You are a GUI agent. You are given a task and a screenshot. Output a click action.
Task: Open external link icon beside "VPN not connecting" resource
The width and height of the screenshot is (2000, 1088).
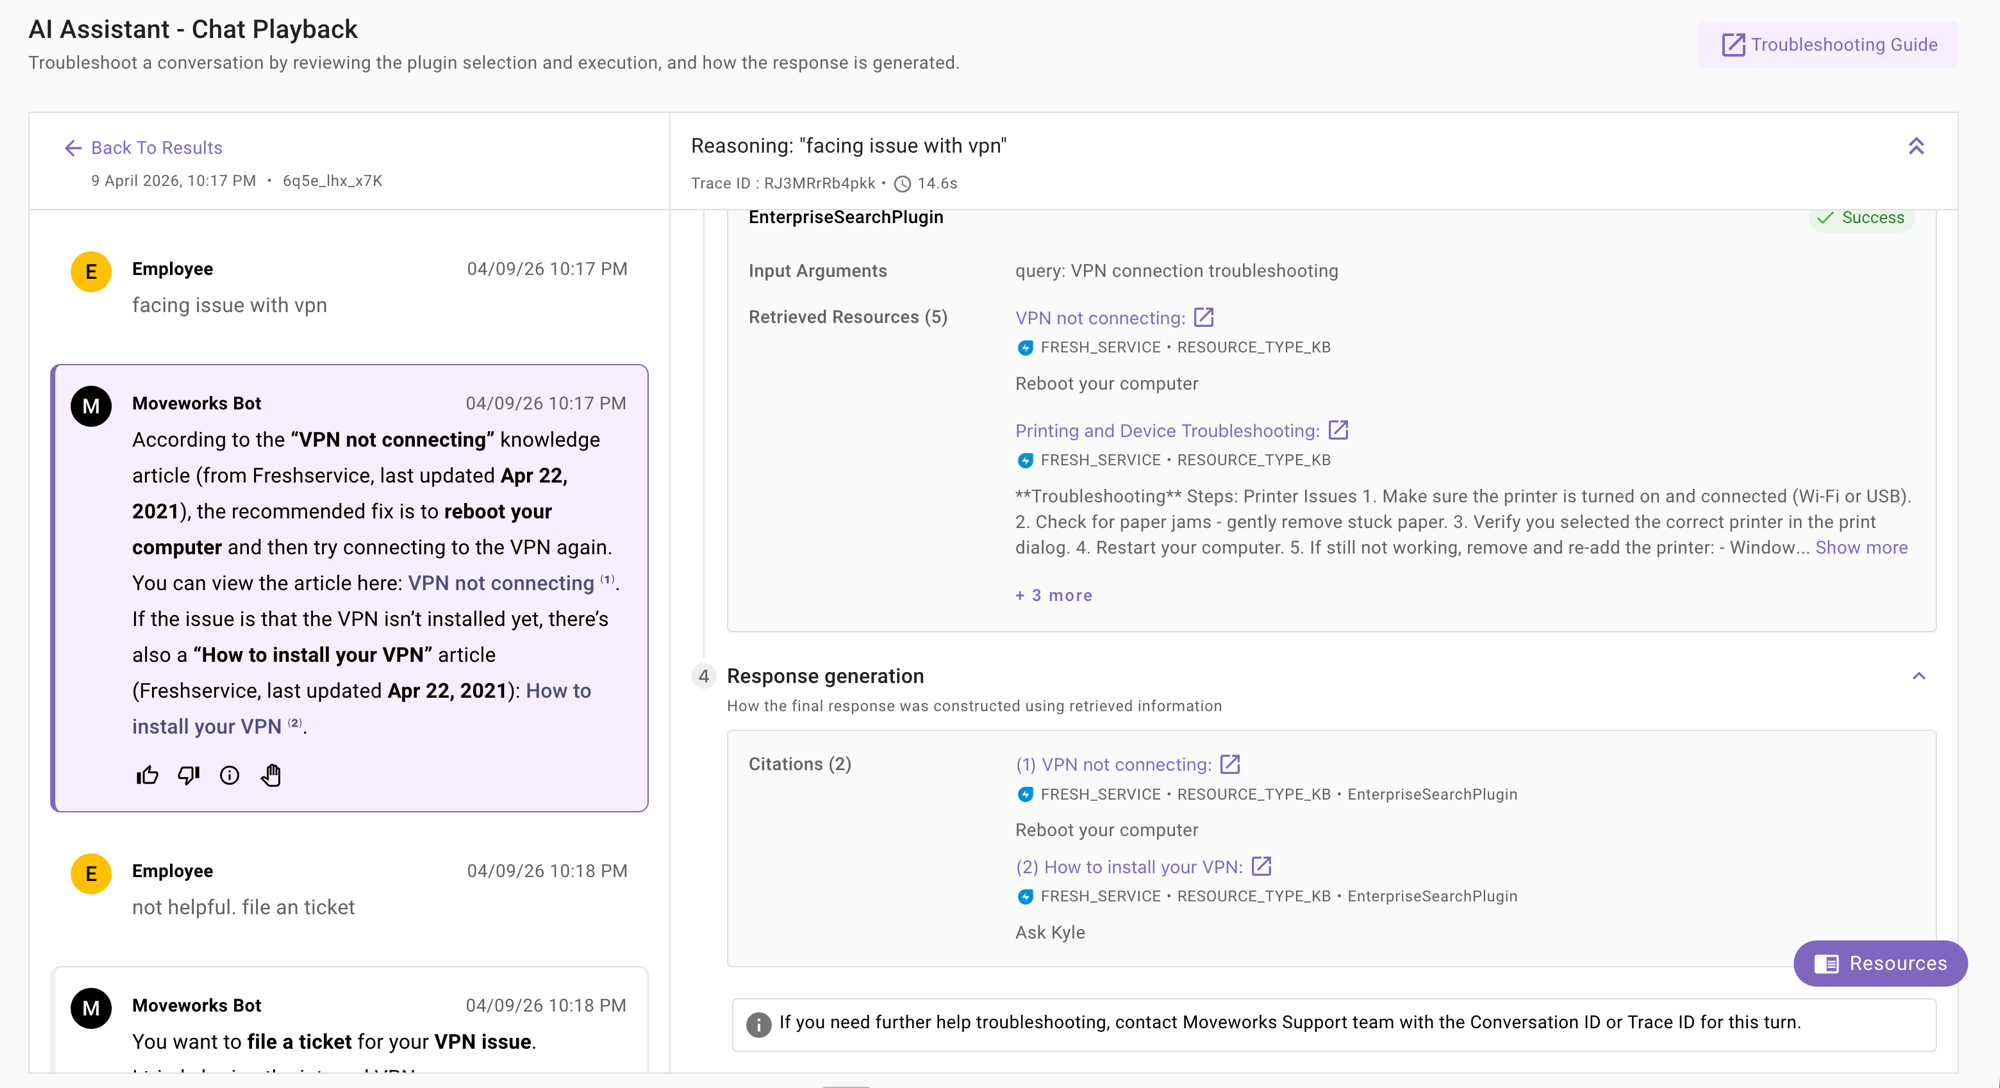tap(1204, 317)
